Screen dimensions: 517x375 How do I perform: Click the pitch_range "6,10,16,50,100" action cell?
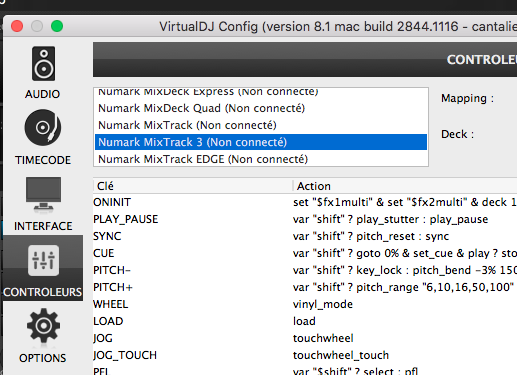coord(405,287)
